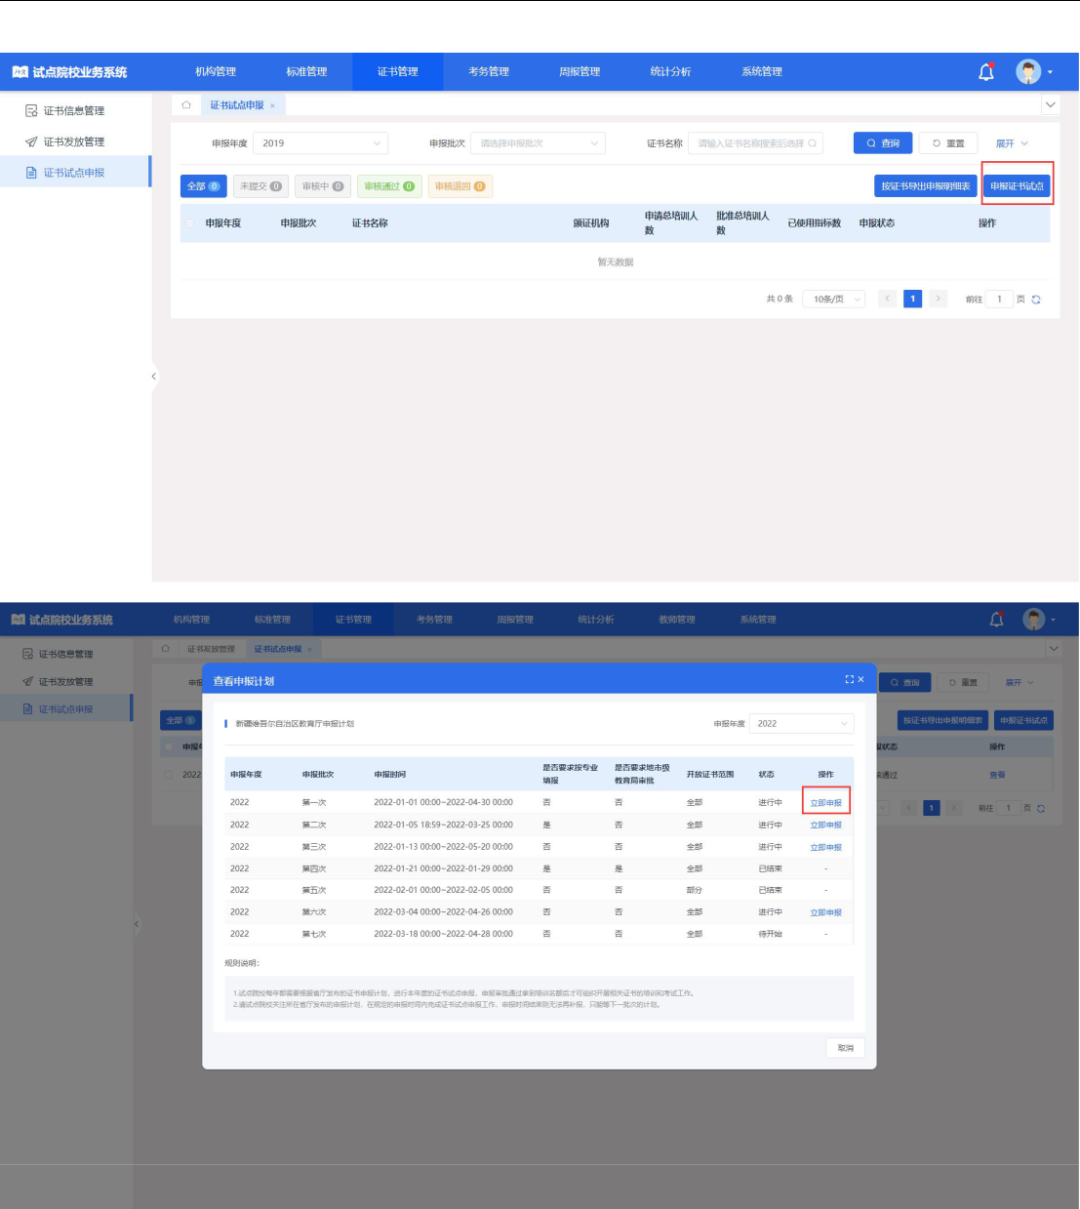Click the pagination refresh icon in the lower screenshot
Image resolution: width=1080 pixels, height=1209 pixels.
(x=1041, y=808)
